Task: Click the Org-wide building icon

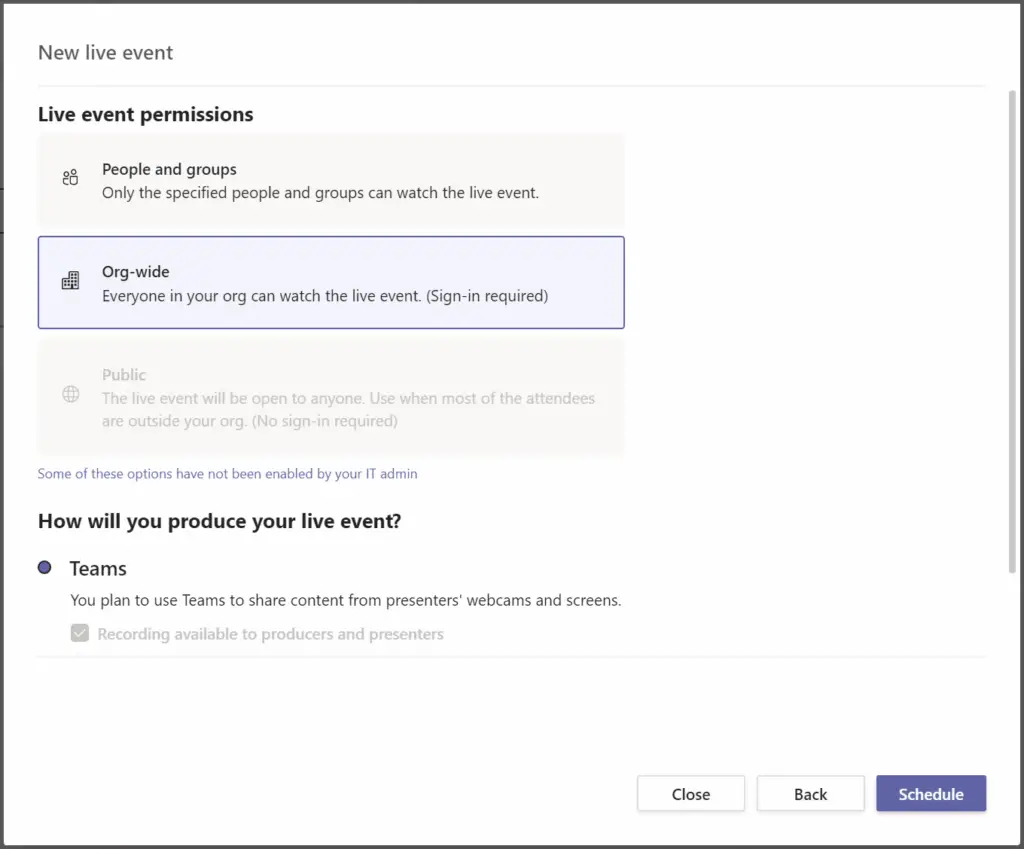Action: tap(71, 280)
